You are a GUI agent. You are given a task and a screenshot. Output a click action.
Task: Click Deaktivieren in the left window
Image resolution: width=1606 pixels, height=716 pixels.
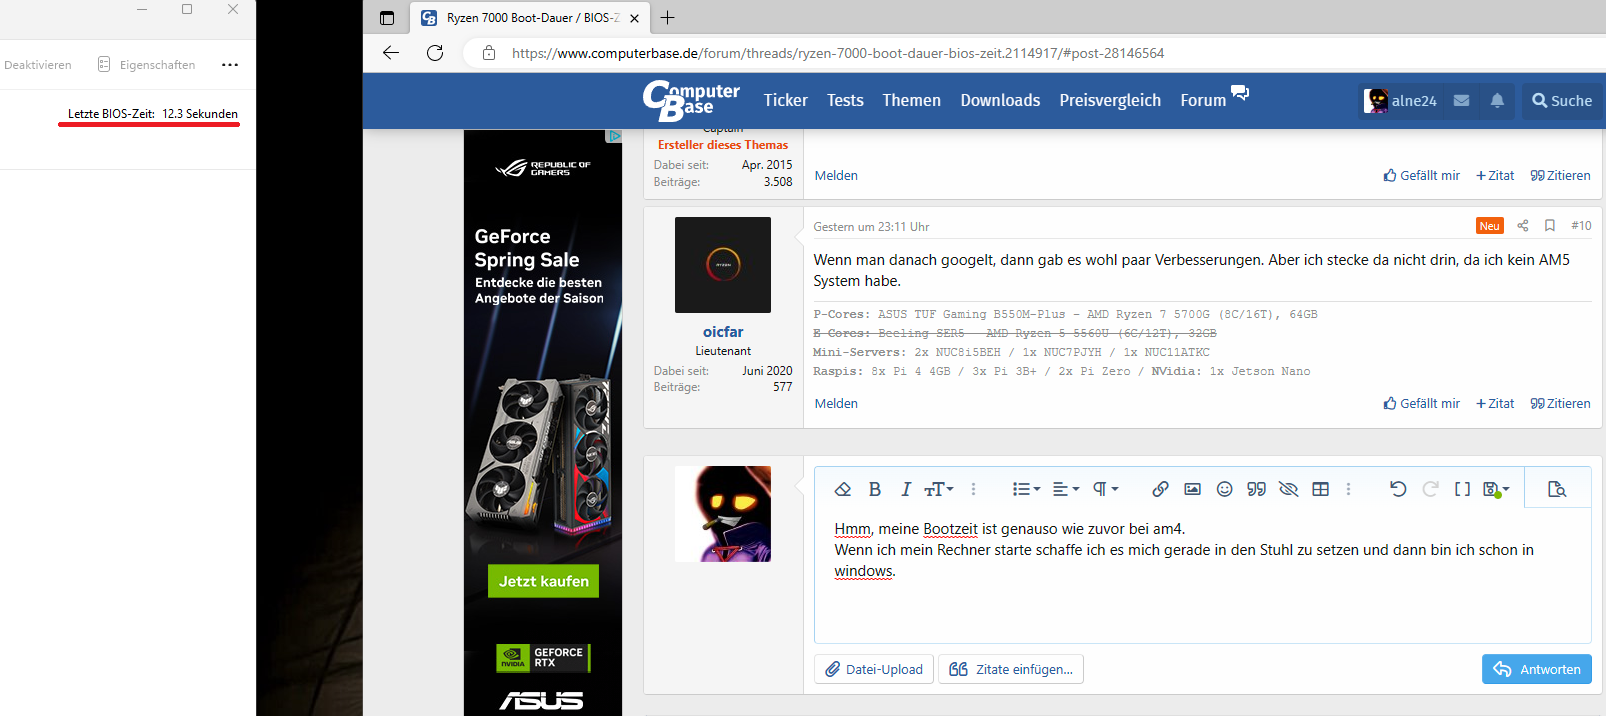tap(37, 65)
